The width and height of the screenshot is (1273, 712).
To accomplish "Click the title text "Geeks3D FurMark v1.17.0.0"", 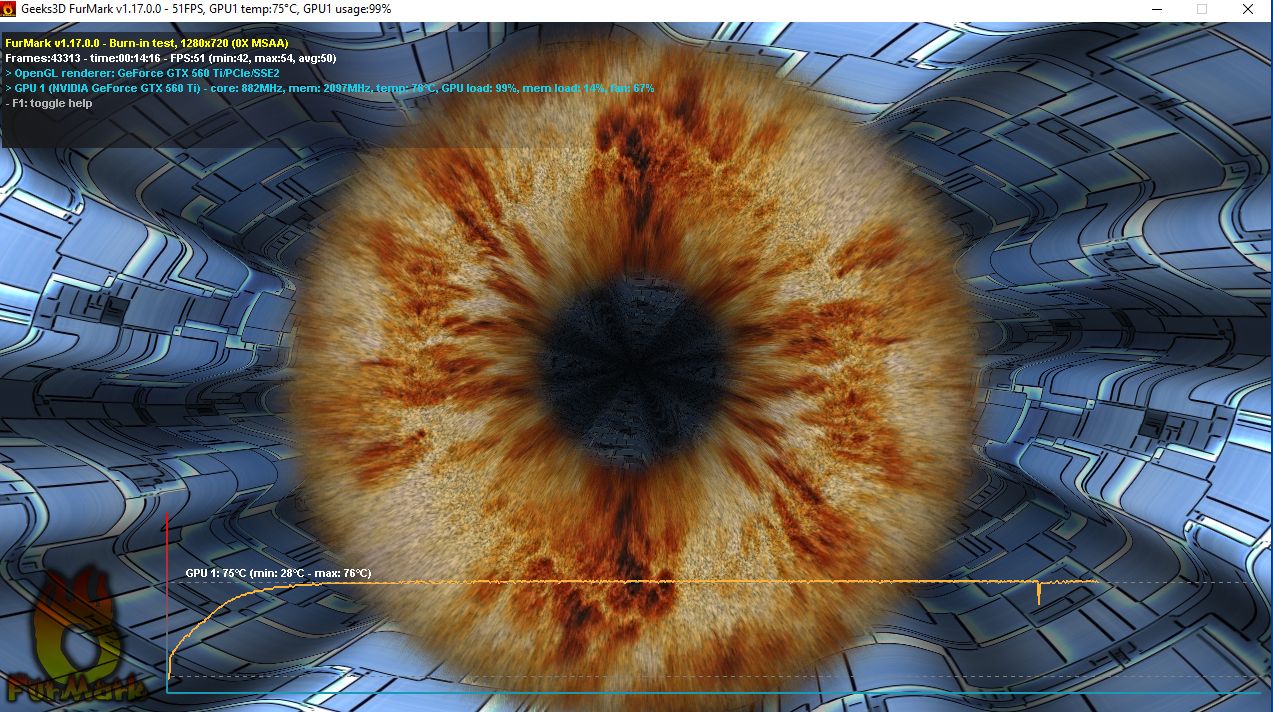I will tap(92, 9).
